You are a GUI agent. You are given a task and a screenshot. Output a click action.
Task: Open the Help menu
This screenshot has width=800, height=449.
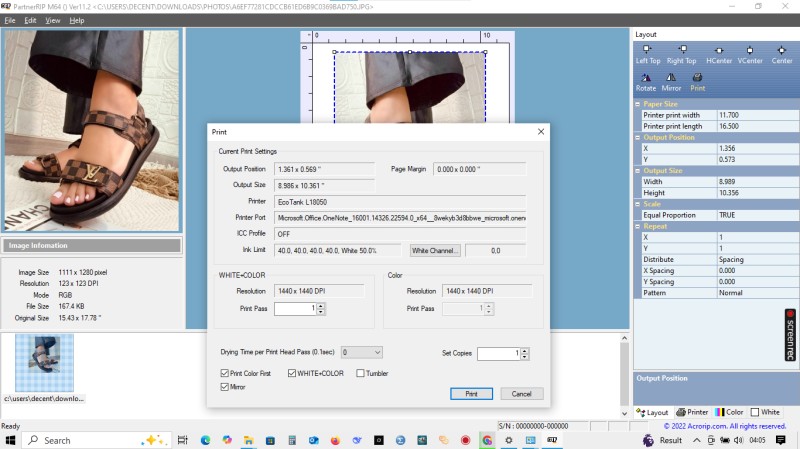77,20
